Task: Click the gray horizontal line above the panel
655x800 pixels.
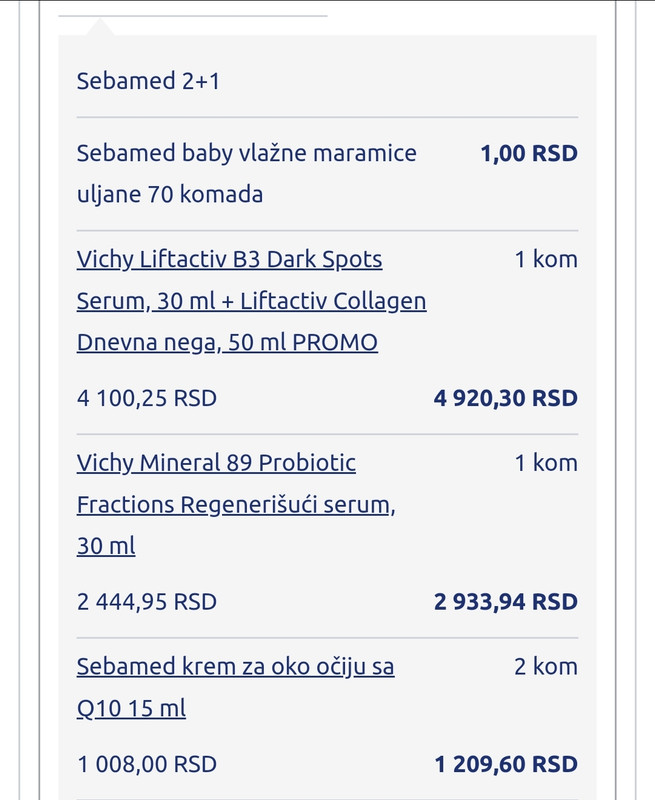Action: (192, 16)
